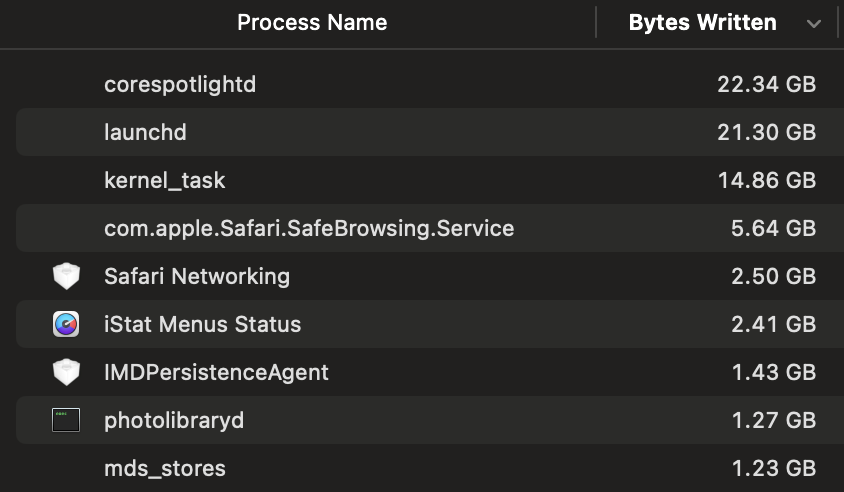
Task: Click the photolibraryd terminal icon
Action: coord(66,420)
